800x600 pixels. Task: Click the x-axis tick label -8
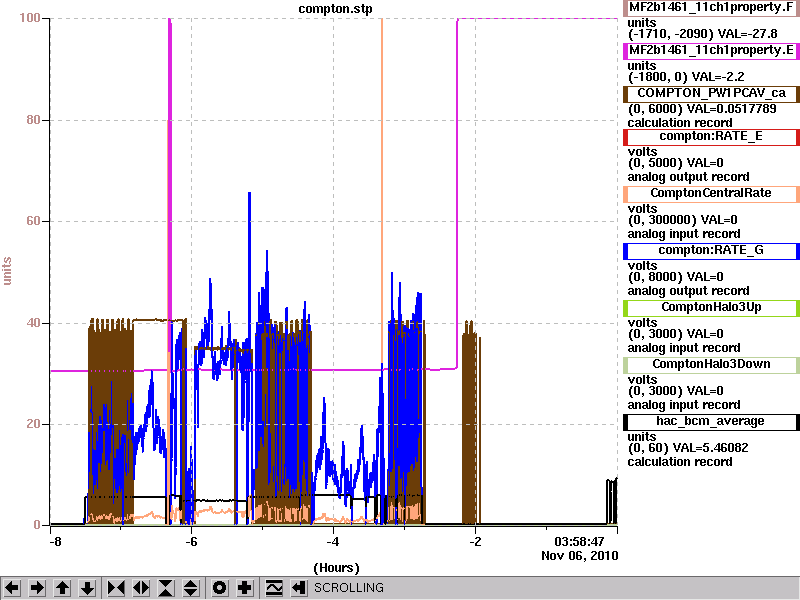(55, 541)
